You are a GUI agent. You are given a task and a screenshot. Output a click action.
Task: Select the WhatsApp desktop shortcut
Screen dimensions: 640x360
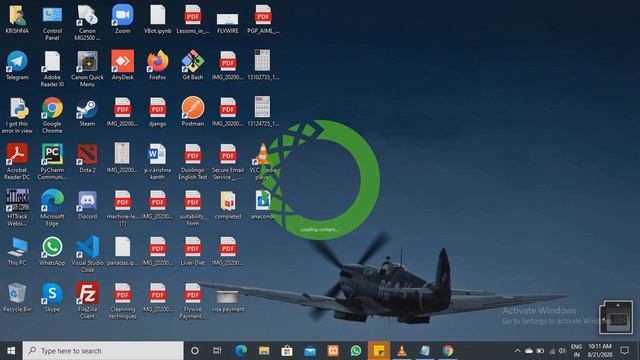click(x=52, y=251)
